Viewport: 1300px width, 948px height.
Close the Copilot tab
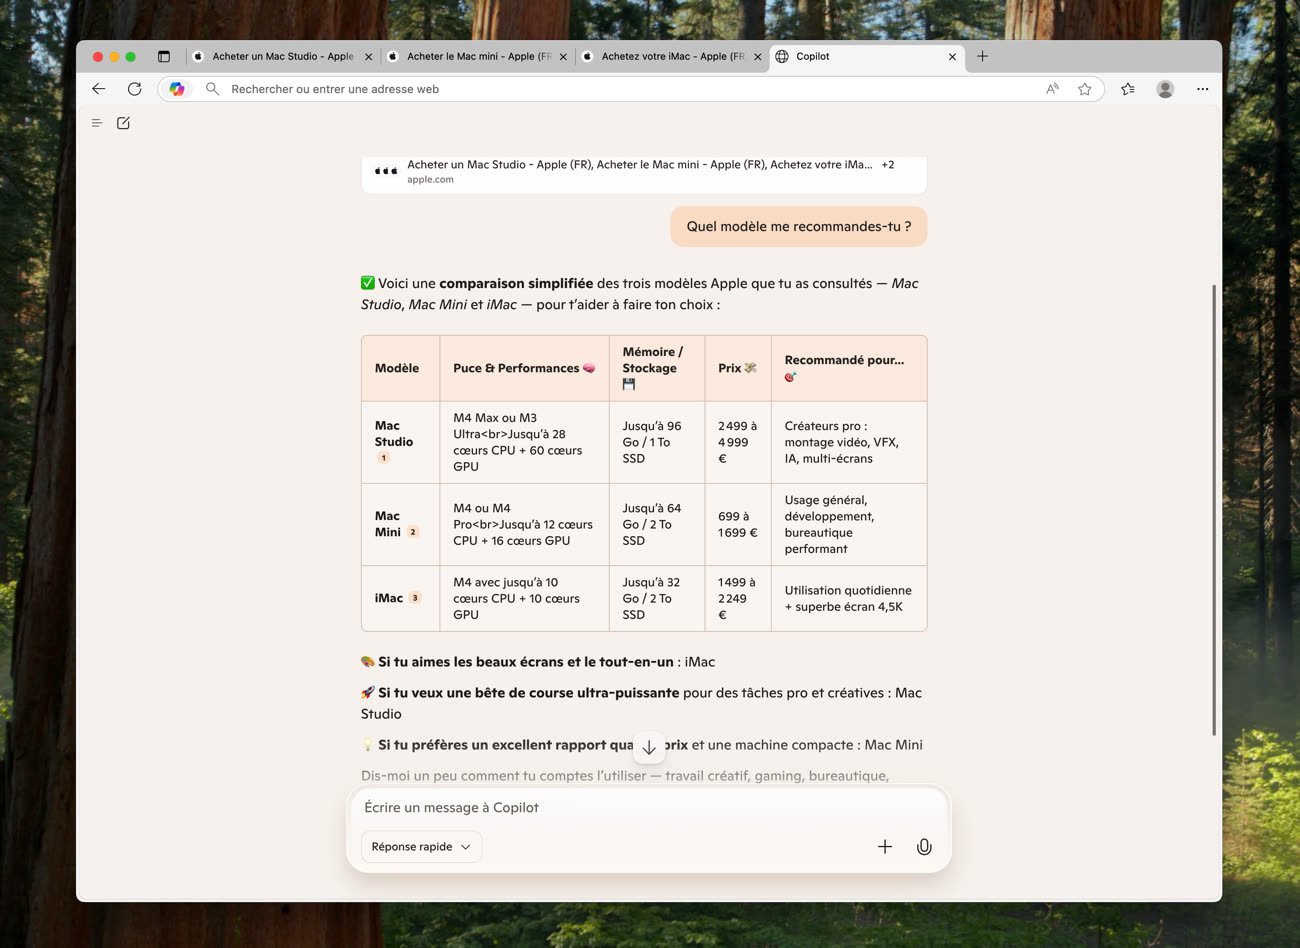tap(952, 57)
